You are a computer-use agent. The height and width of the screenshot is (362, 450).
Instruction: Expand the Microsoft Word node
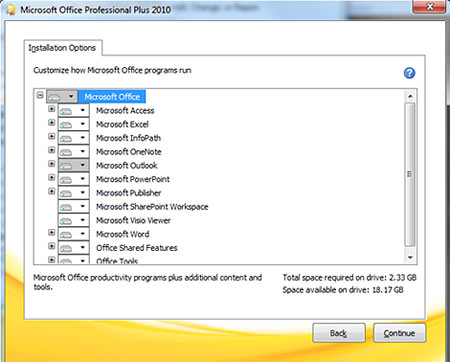[x=51, y=232]
